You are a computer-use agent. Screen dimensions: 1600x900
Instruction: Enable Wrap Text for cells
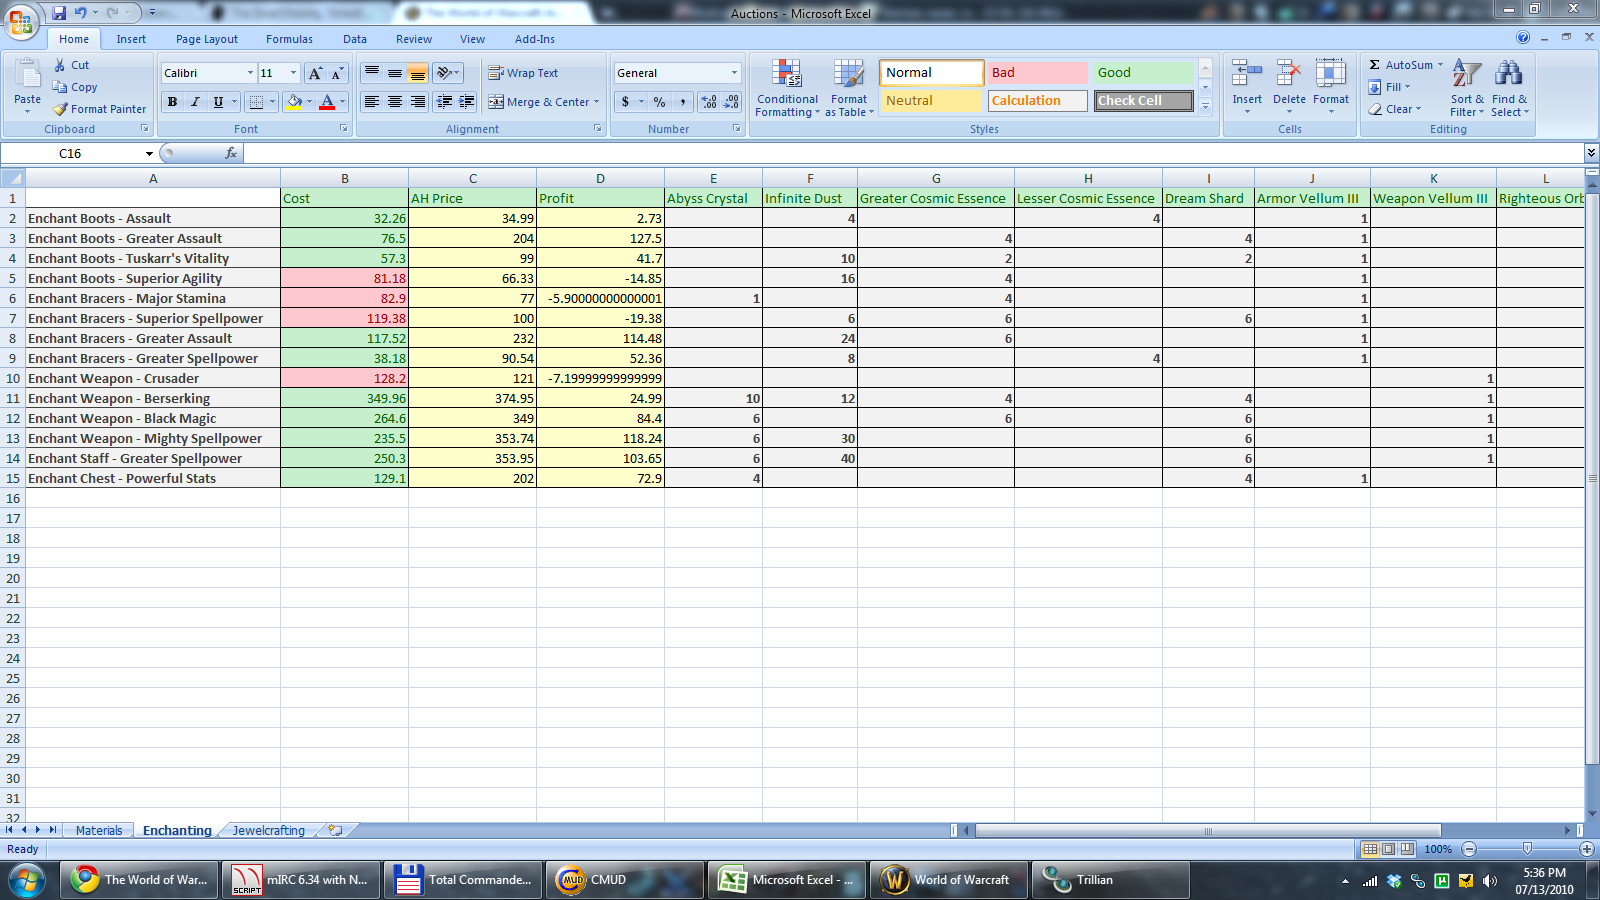[x=522, y=73]
